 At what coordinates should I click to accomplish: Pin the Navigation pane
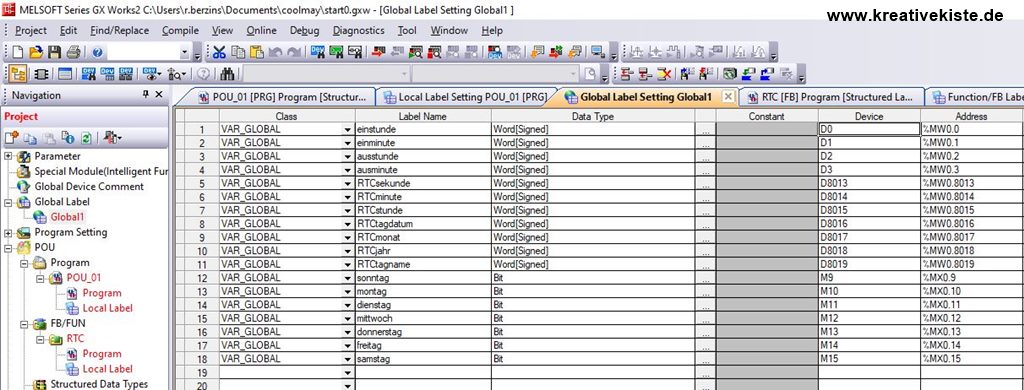tap(146, 95)
